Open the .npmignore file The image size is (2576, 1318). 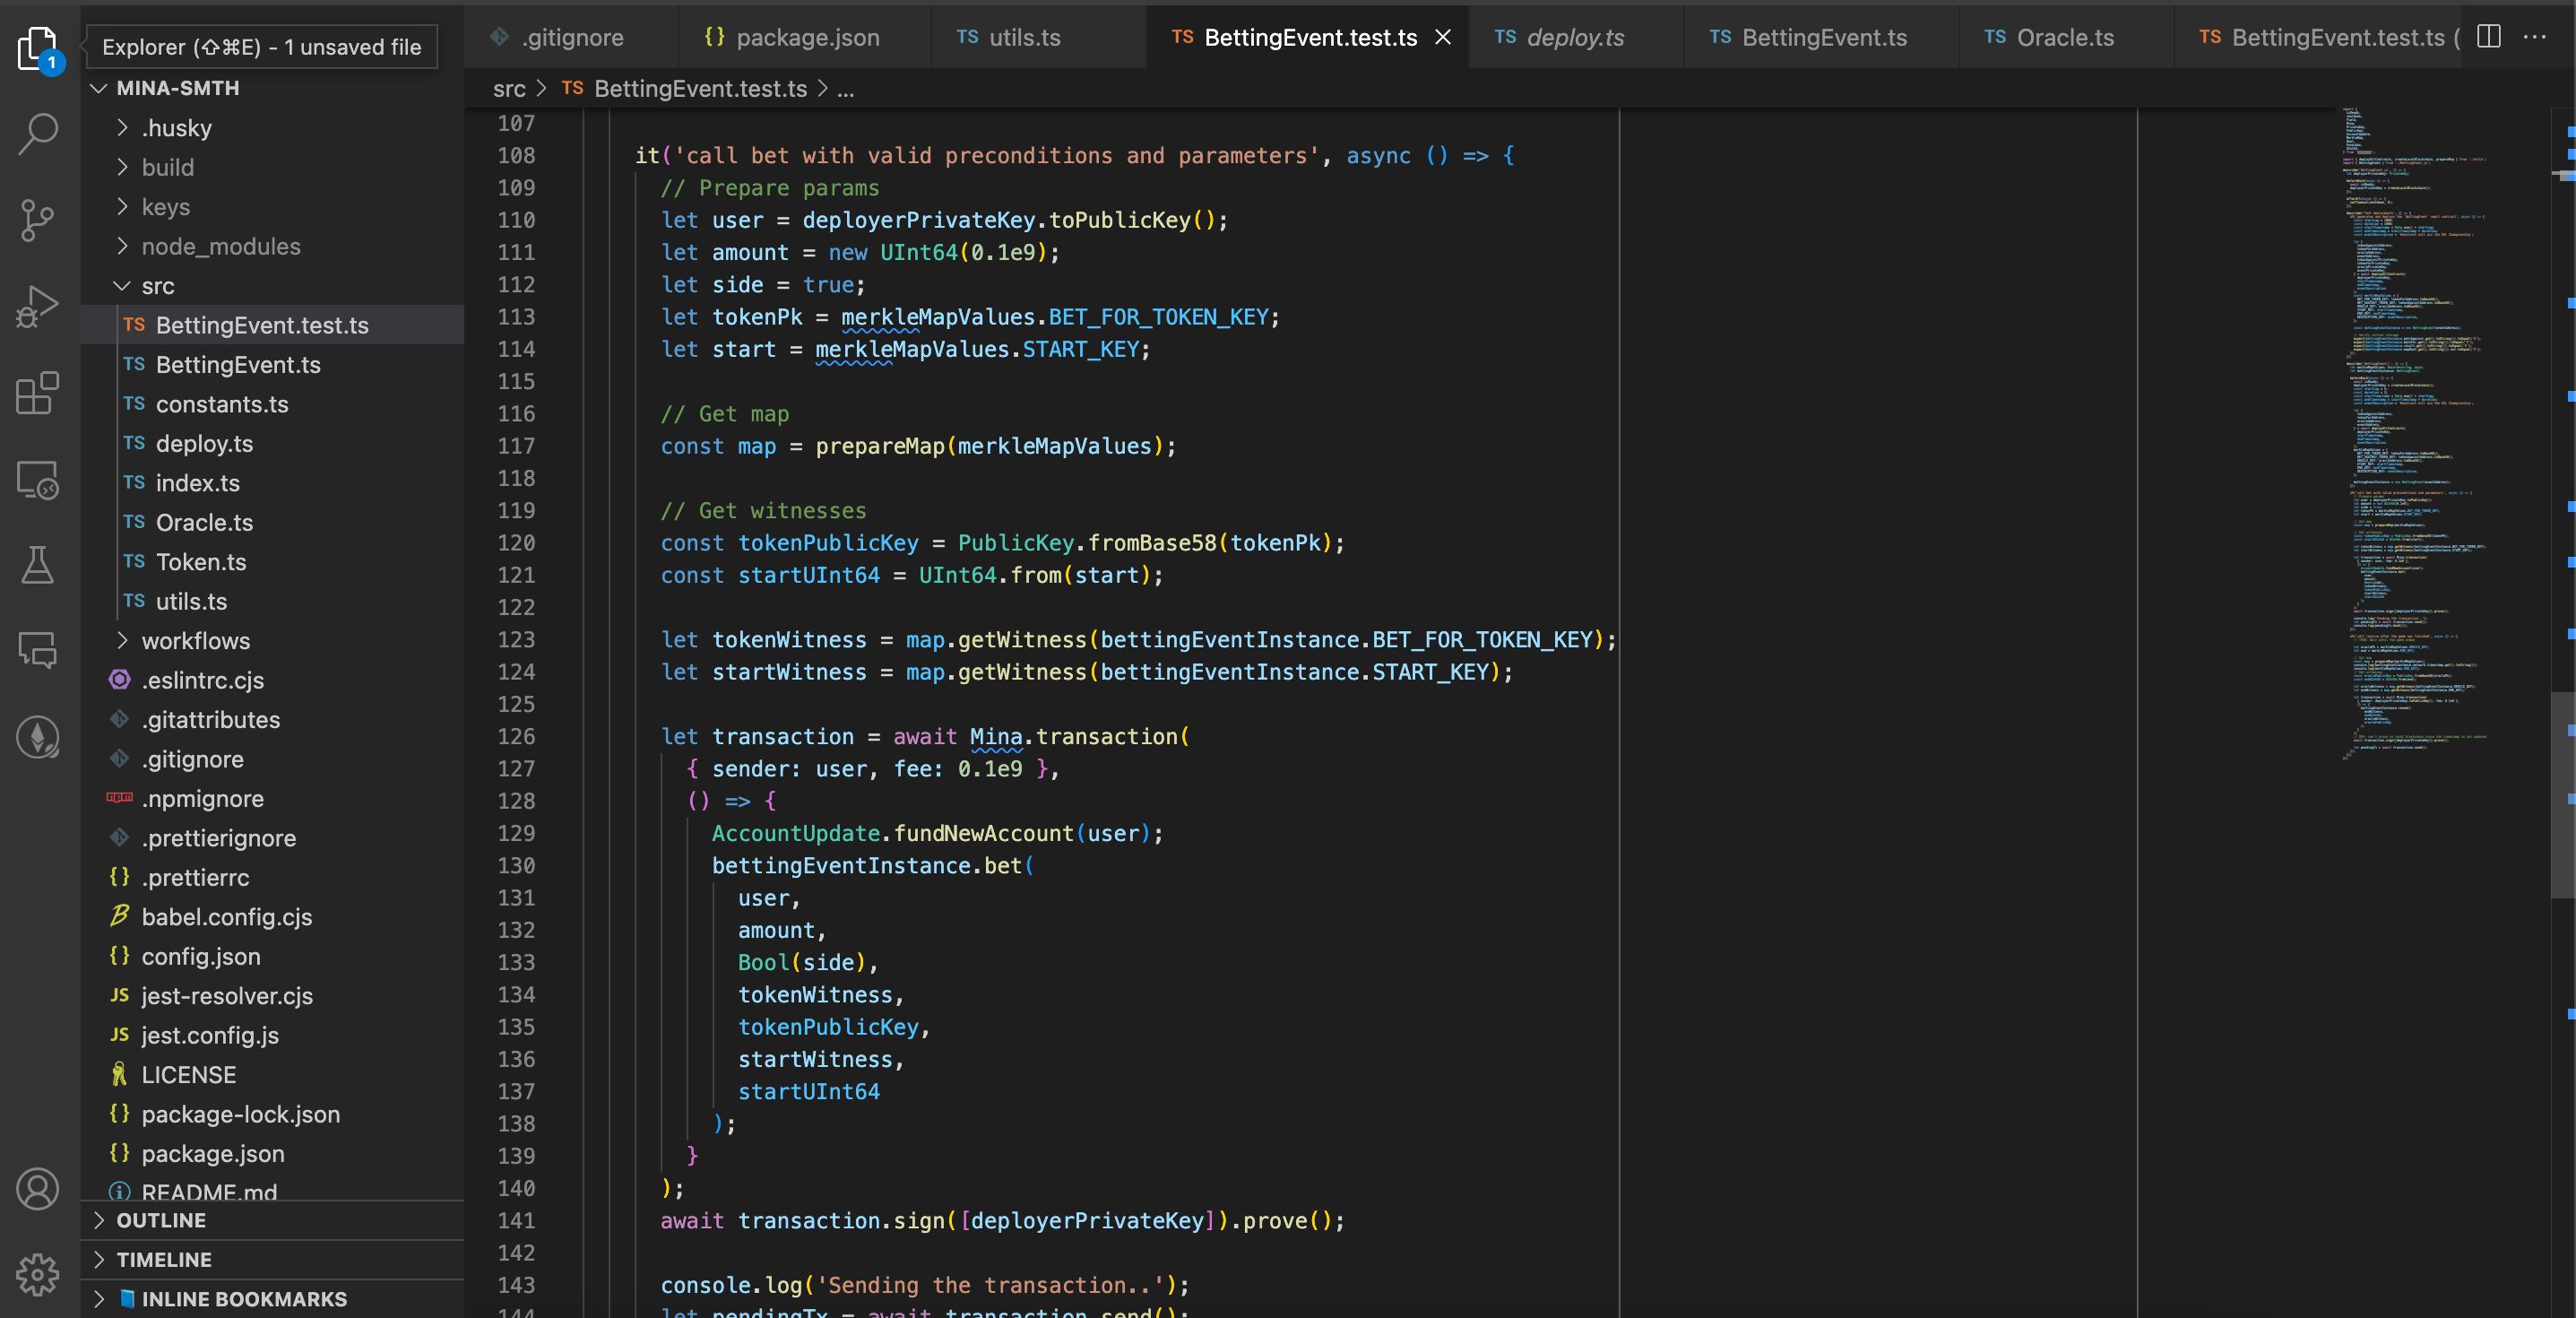point(272,799)
